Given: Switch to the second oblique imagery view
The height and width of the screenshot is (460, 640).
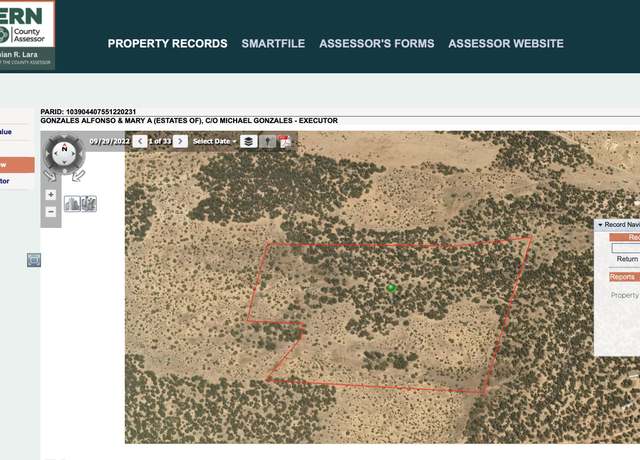Looking at the screenshot, I should (89, 204).
